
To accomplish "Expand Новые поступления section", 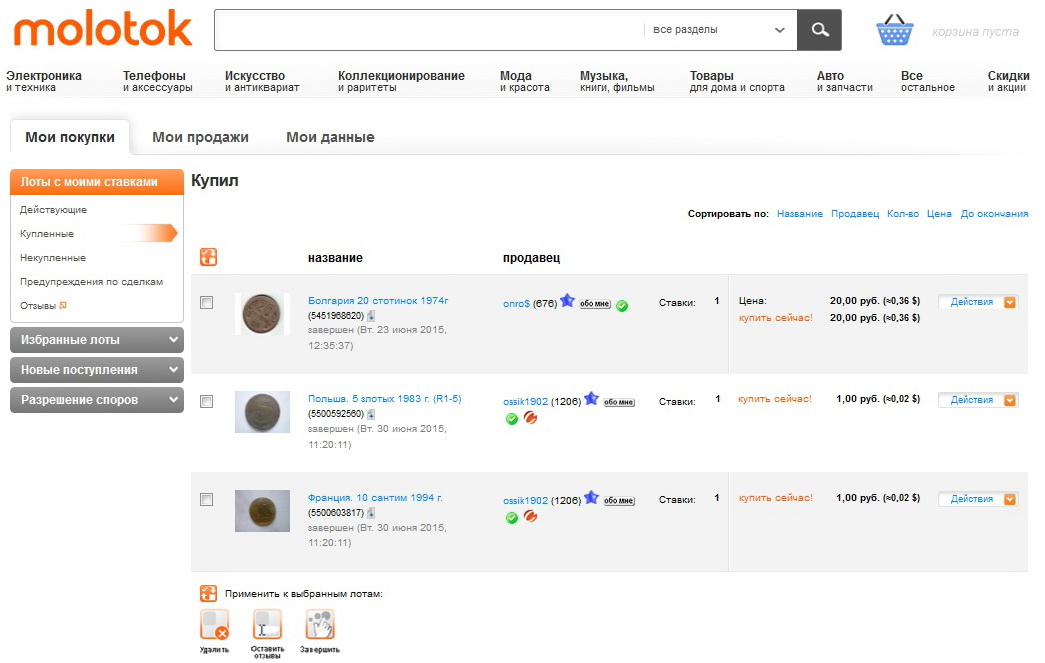I will pyautogui.click(x=97, y=370).
